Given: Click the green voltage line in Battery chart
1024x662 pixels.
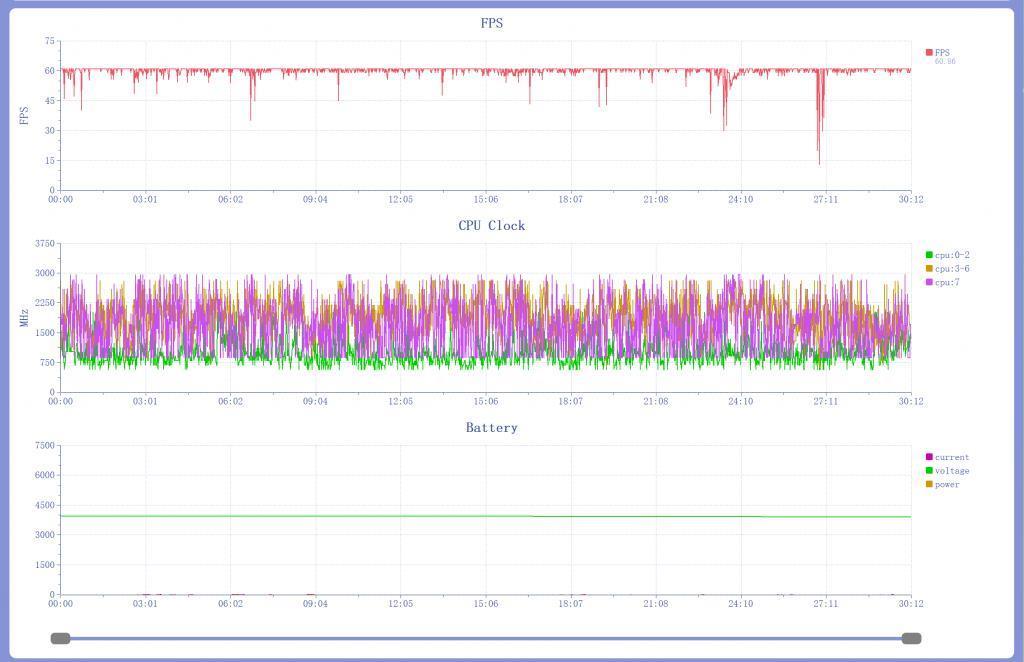Looking at the screenshot, I should [x=486, y=516].
